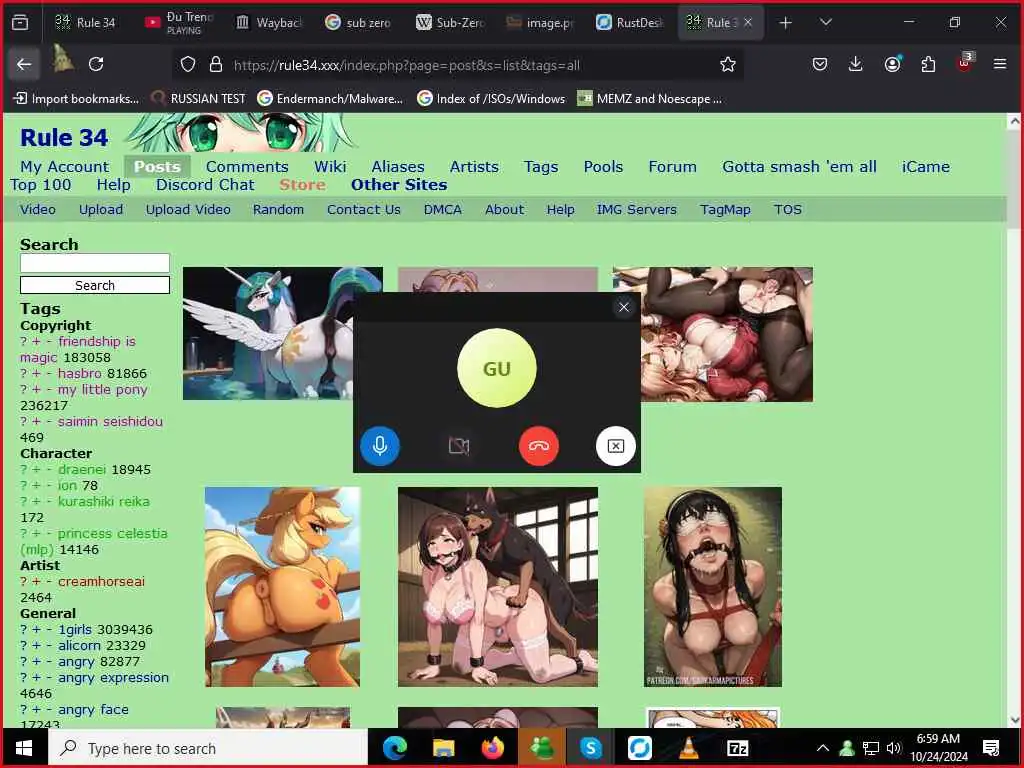This screenshot has height=768, width=1024.
Task: Open Wiki in site navigation
Action: pos(330,167)
